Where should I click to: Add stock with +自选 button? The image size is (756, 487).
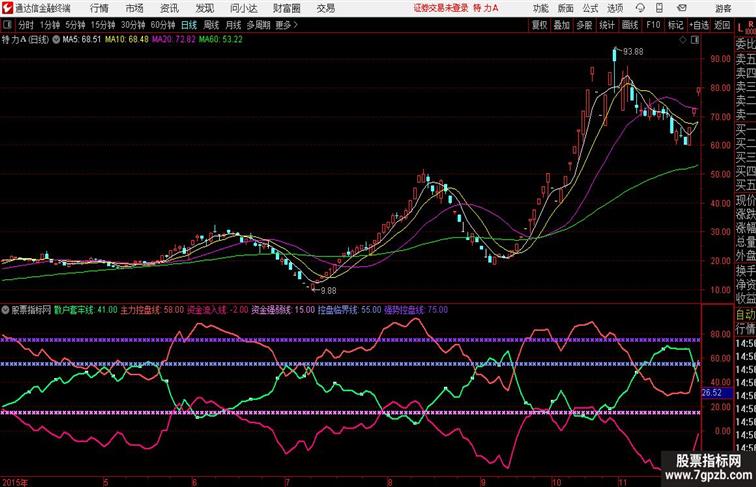pyautogui.click(x=699, y=25)
